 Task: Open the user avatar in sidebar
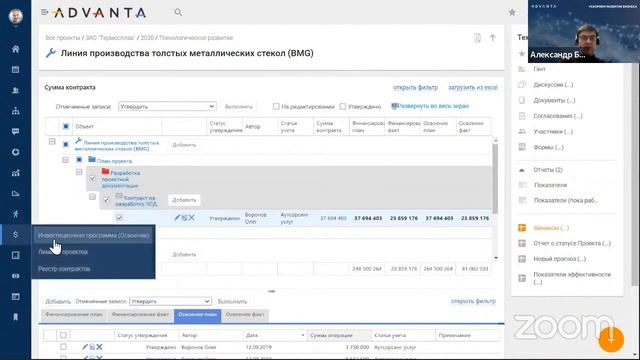coord(16,16)
